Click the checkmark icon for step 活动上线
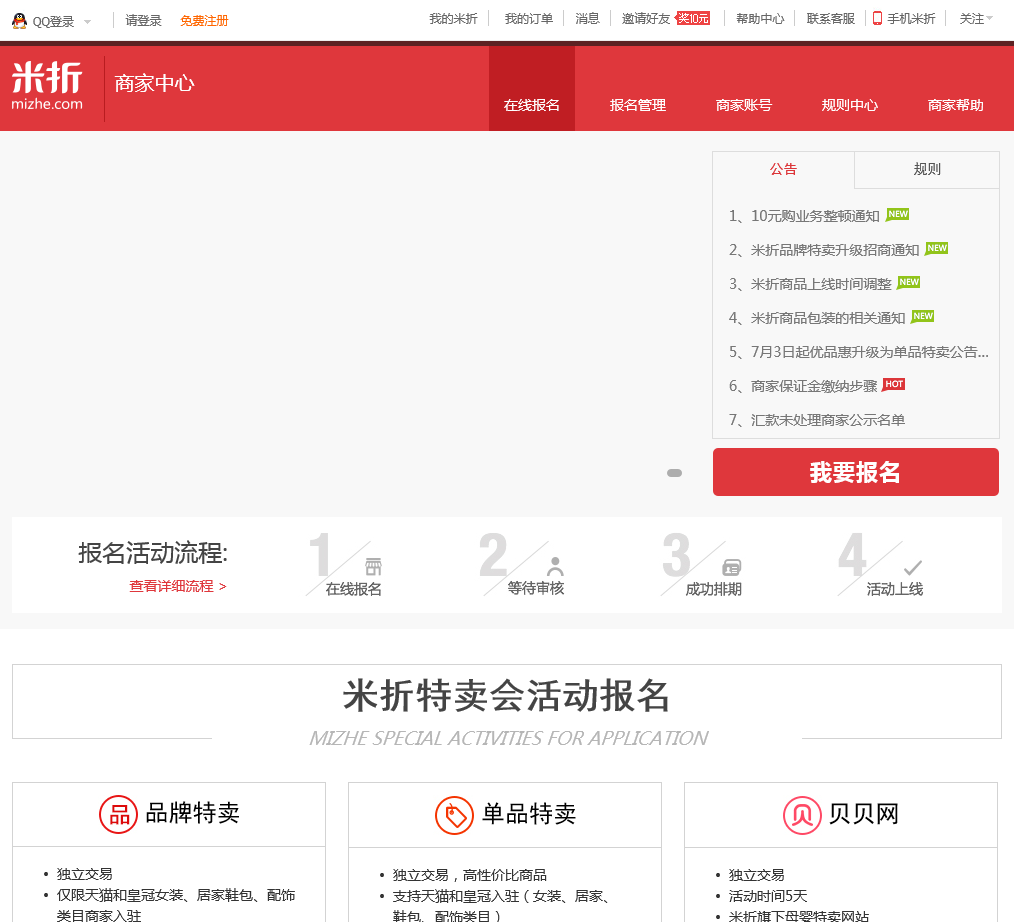Screen dimensions: 1014x922 tap(913, 568)
